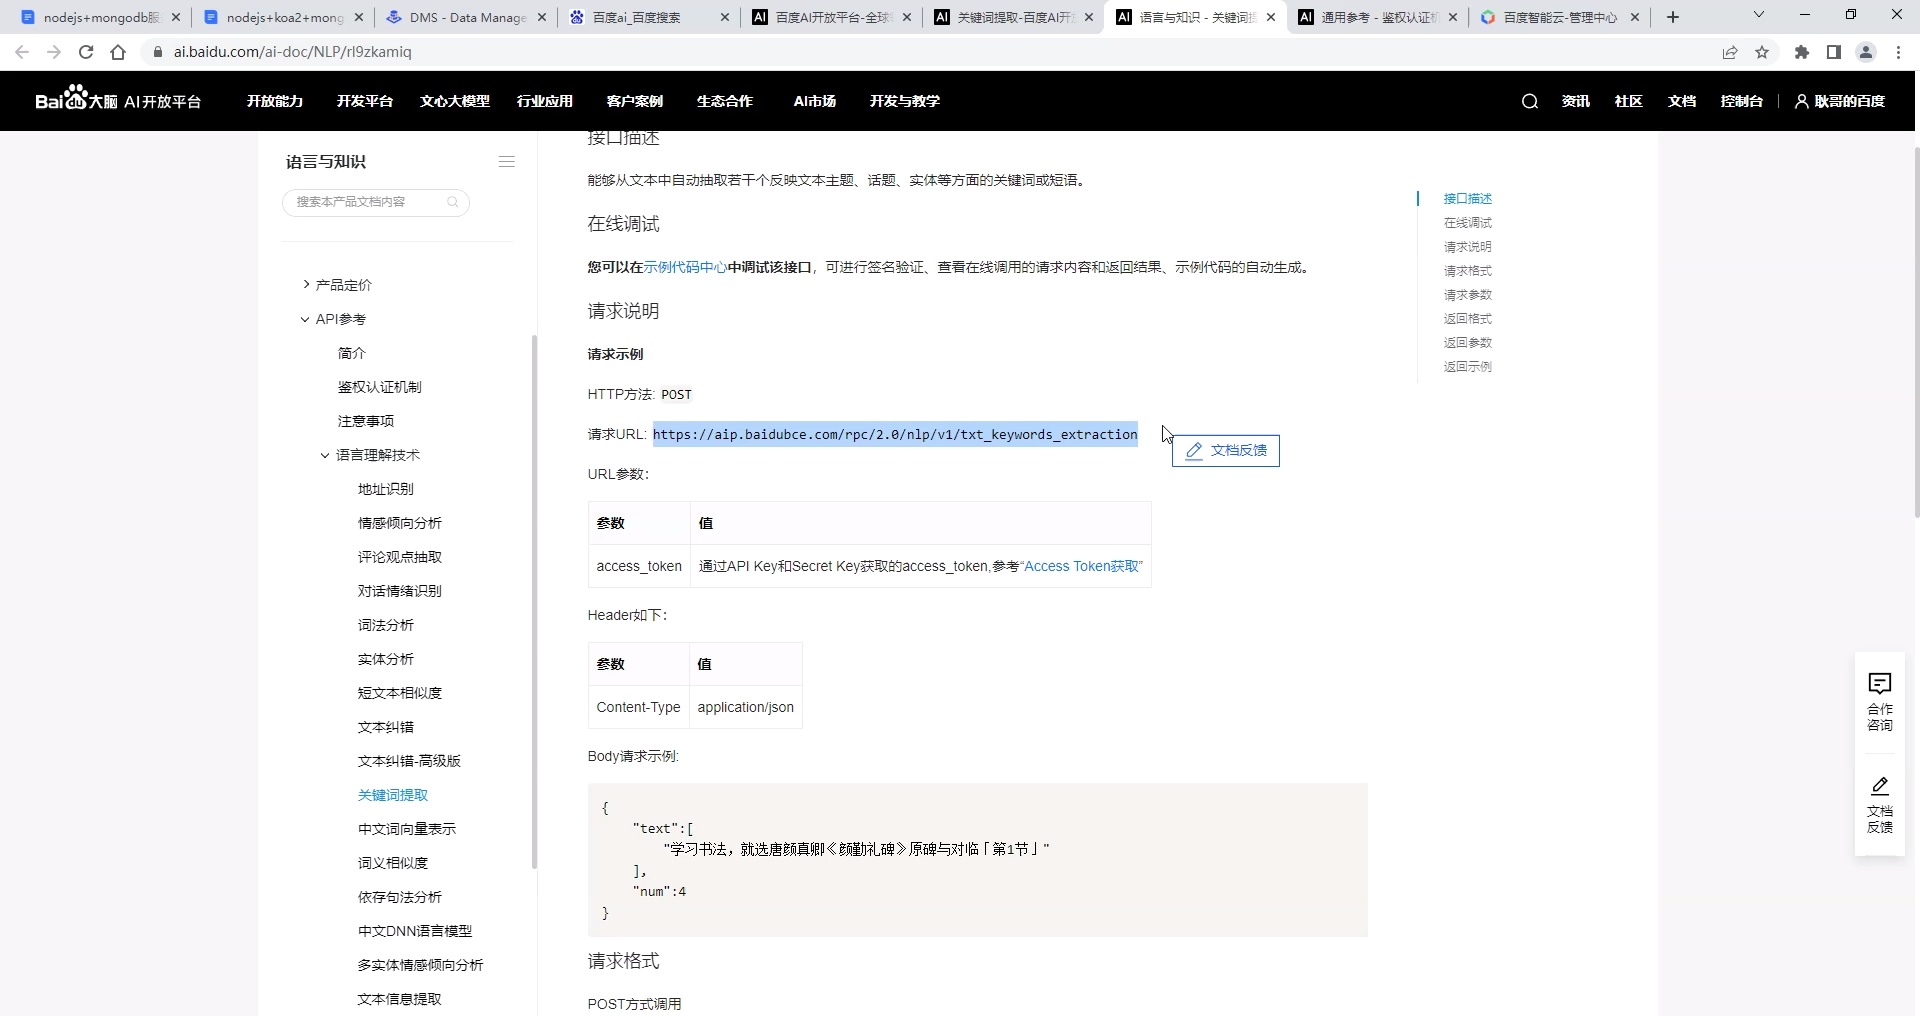This screenshot has width=1920, height=1016.
Task: Click the share icon in the browser toolbar
Action: (x=1730, y=52)
